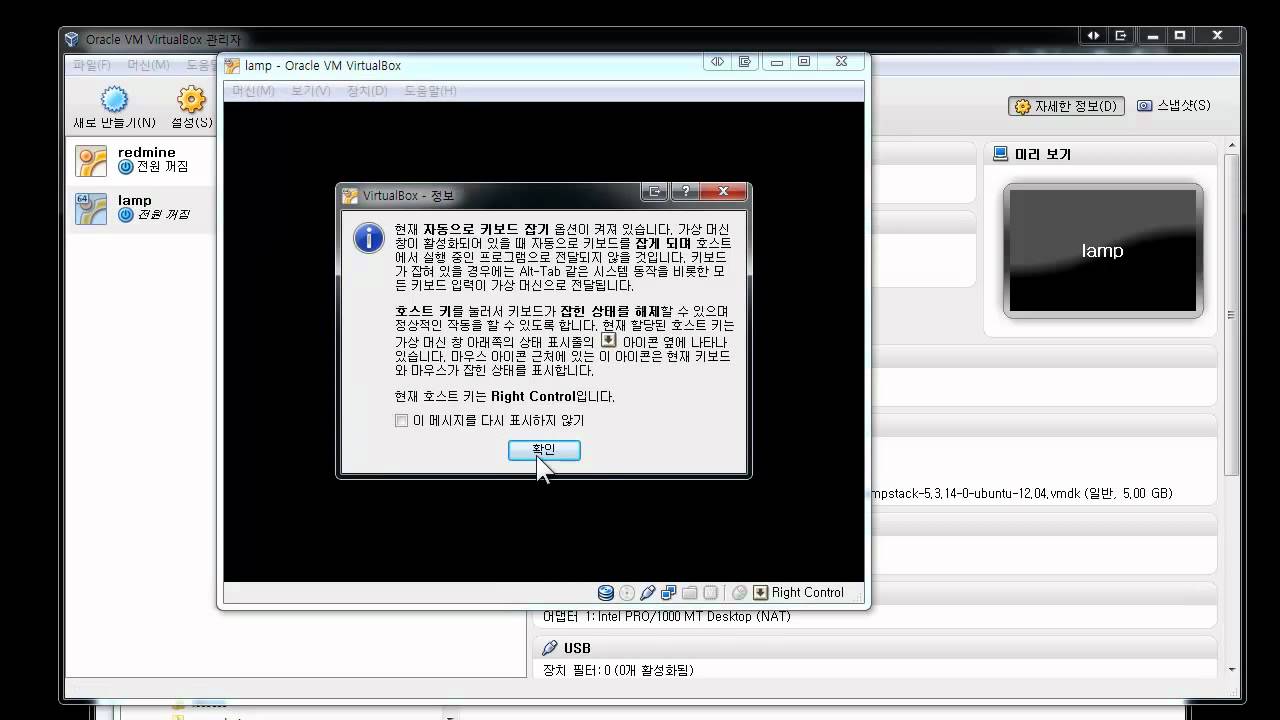Image resolution: width=1280 pixels, height=720 pixels.
Task: Click the network adapter icon in VM status bar
Action: point(669,593)
